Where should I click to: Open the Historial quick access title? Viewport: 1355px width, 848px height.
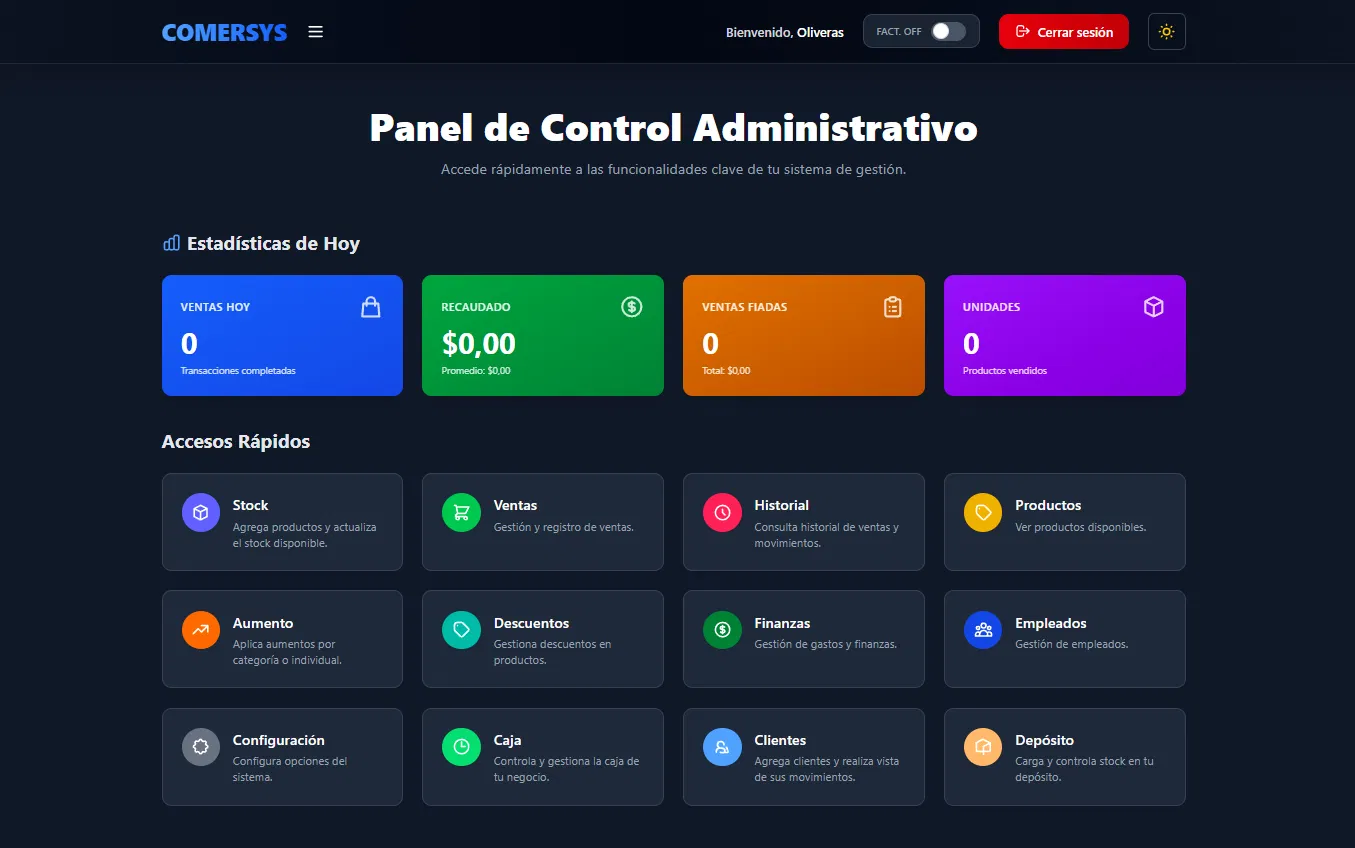click(781, 505)
